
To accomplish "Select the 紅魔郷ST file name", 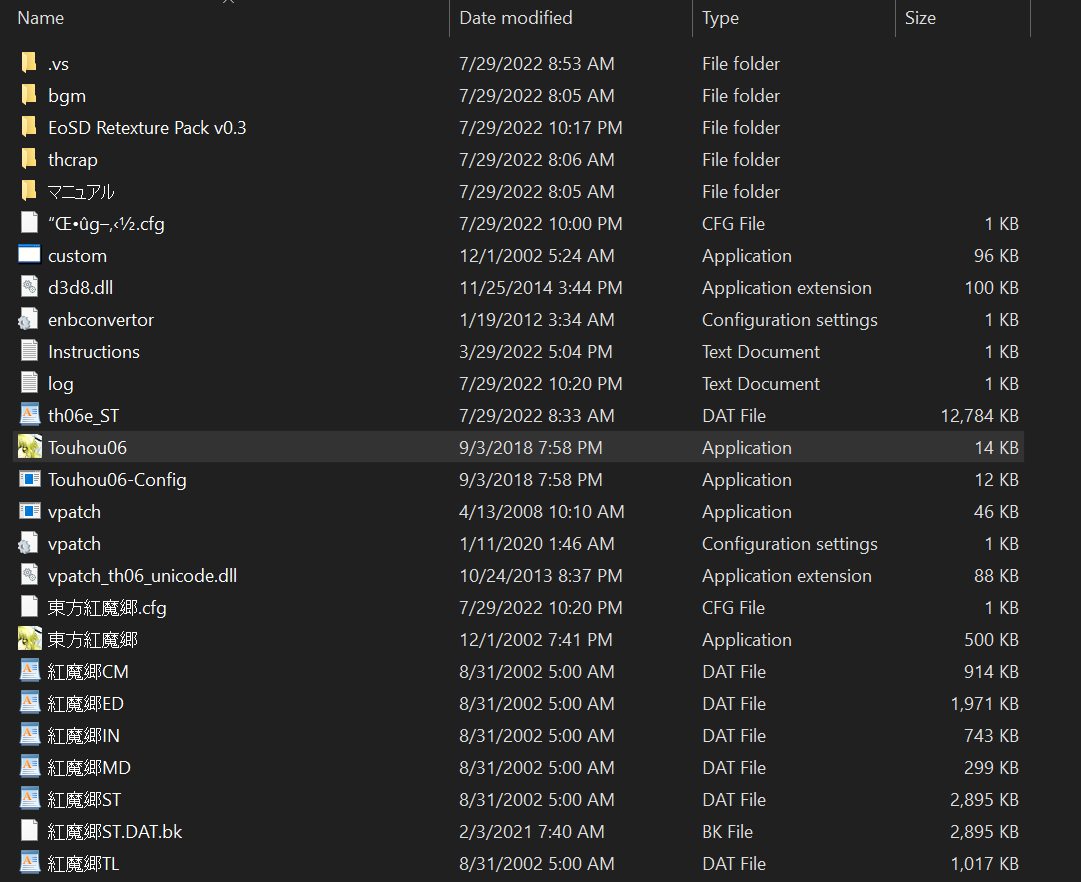I will point(84,800).
